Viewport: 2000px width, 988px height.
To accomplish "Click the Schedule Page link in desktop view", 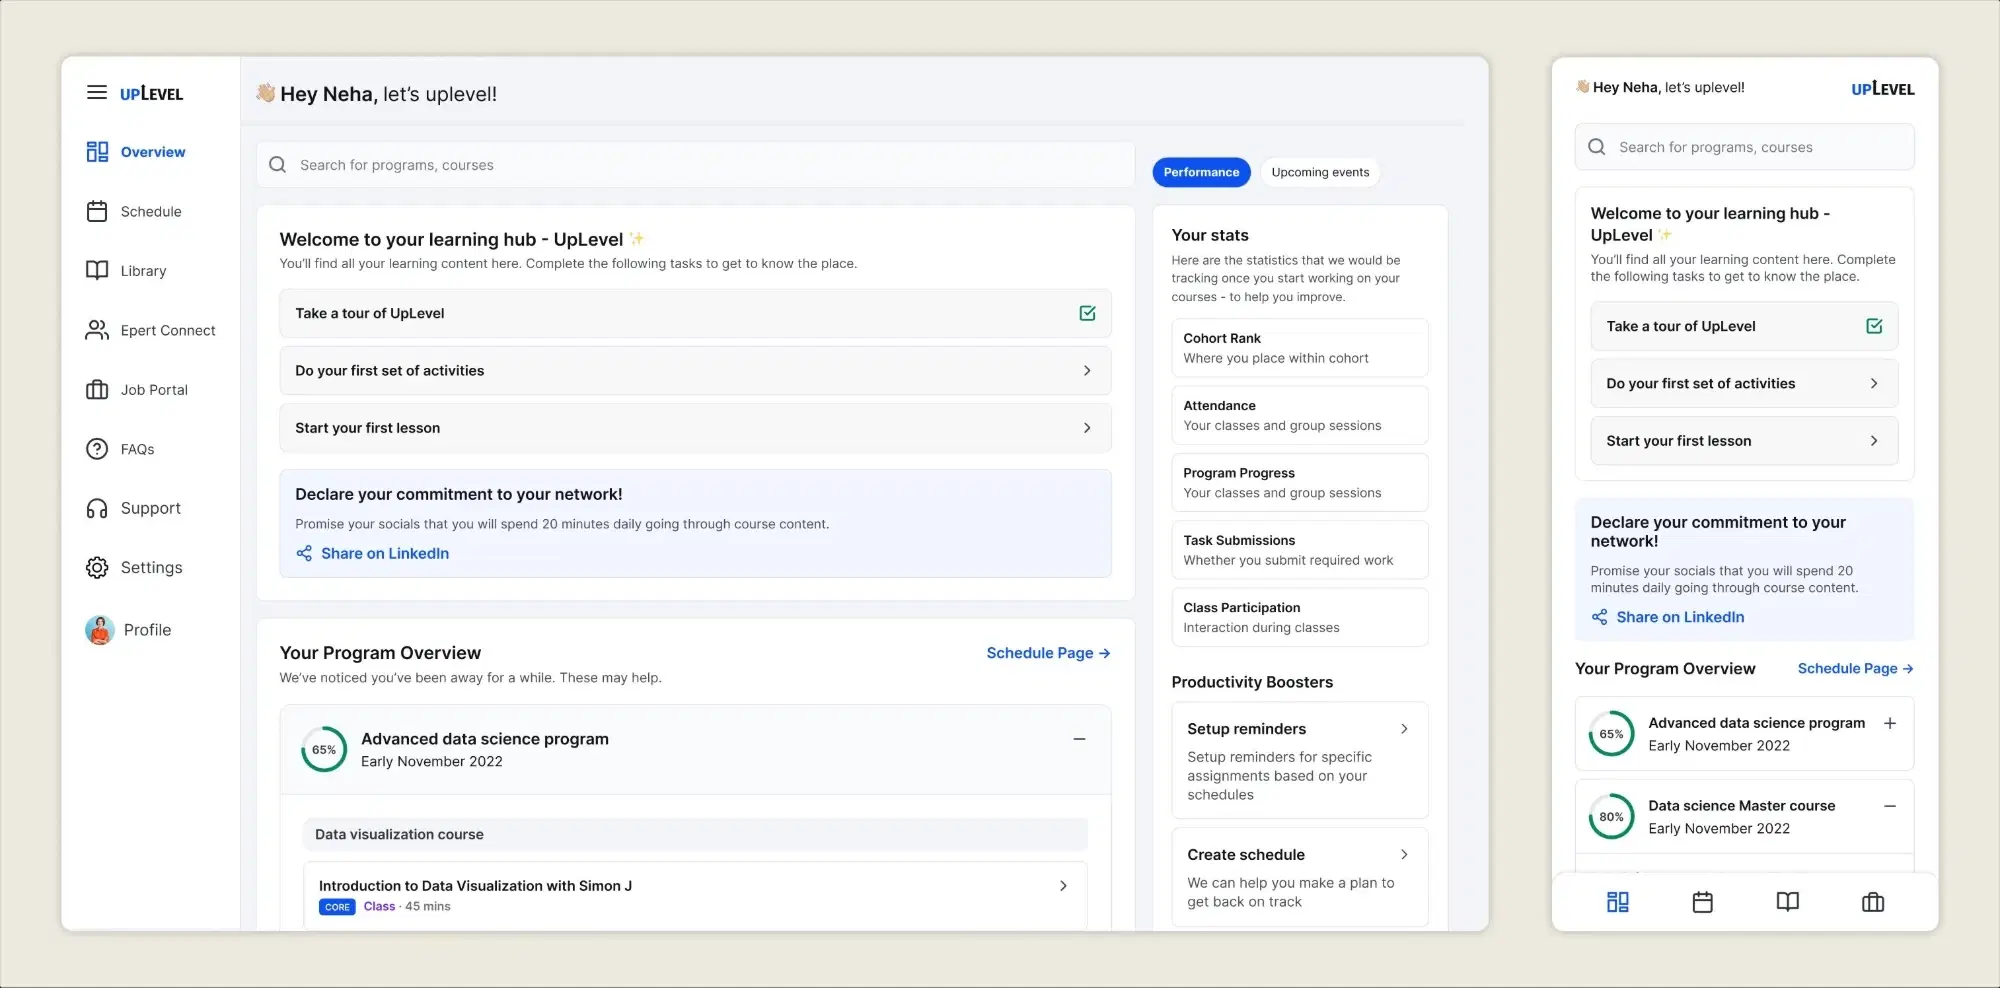I will tap(1048, 653).
